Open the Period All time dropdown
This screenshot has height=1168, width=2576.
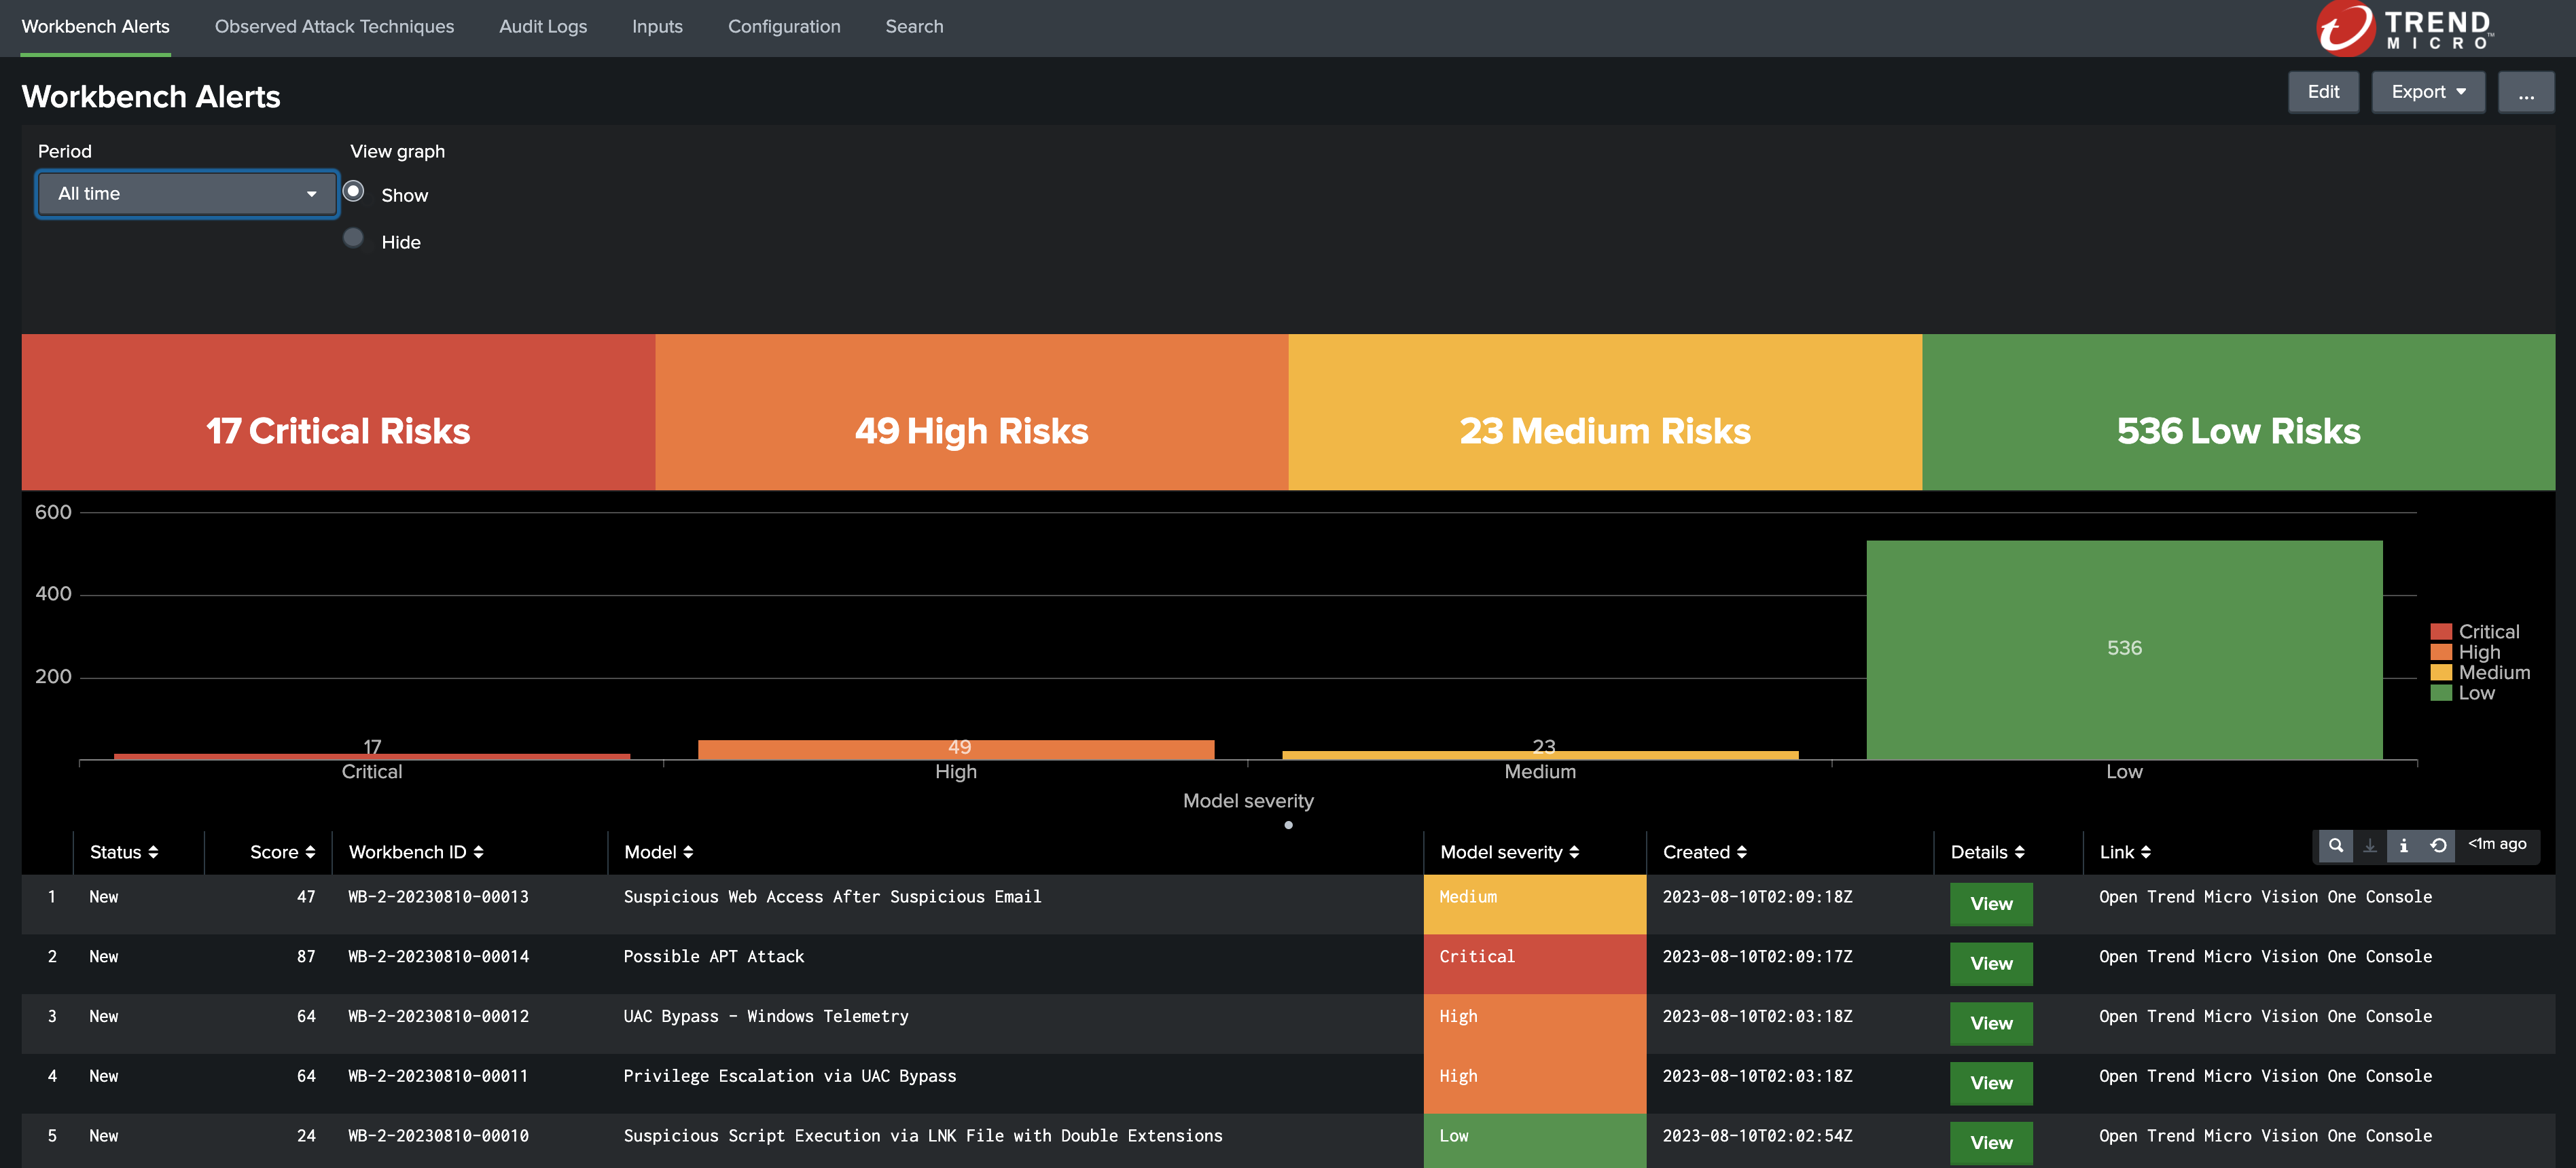point(187,194)
